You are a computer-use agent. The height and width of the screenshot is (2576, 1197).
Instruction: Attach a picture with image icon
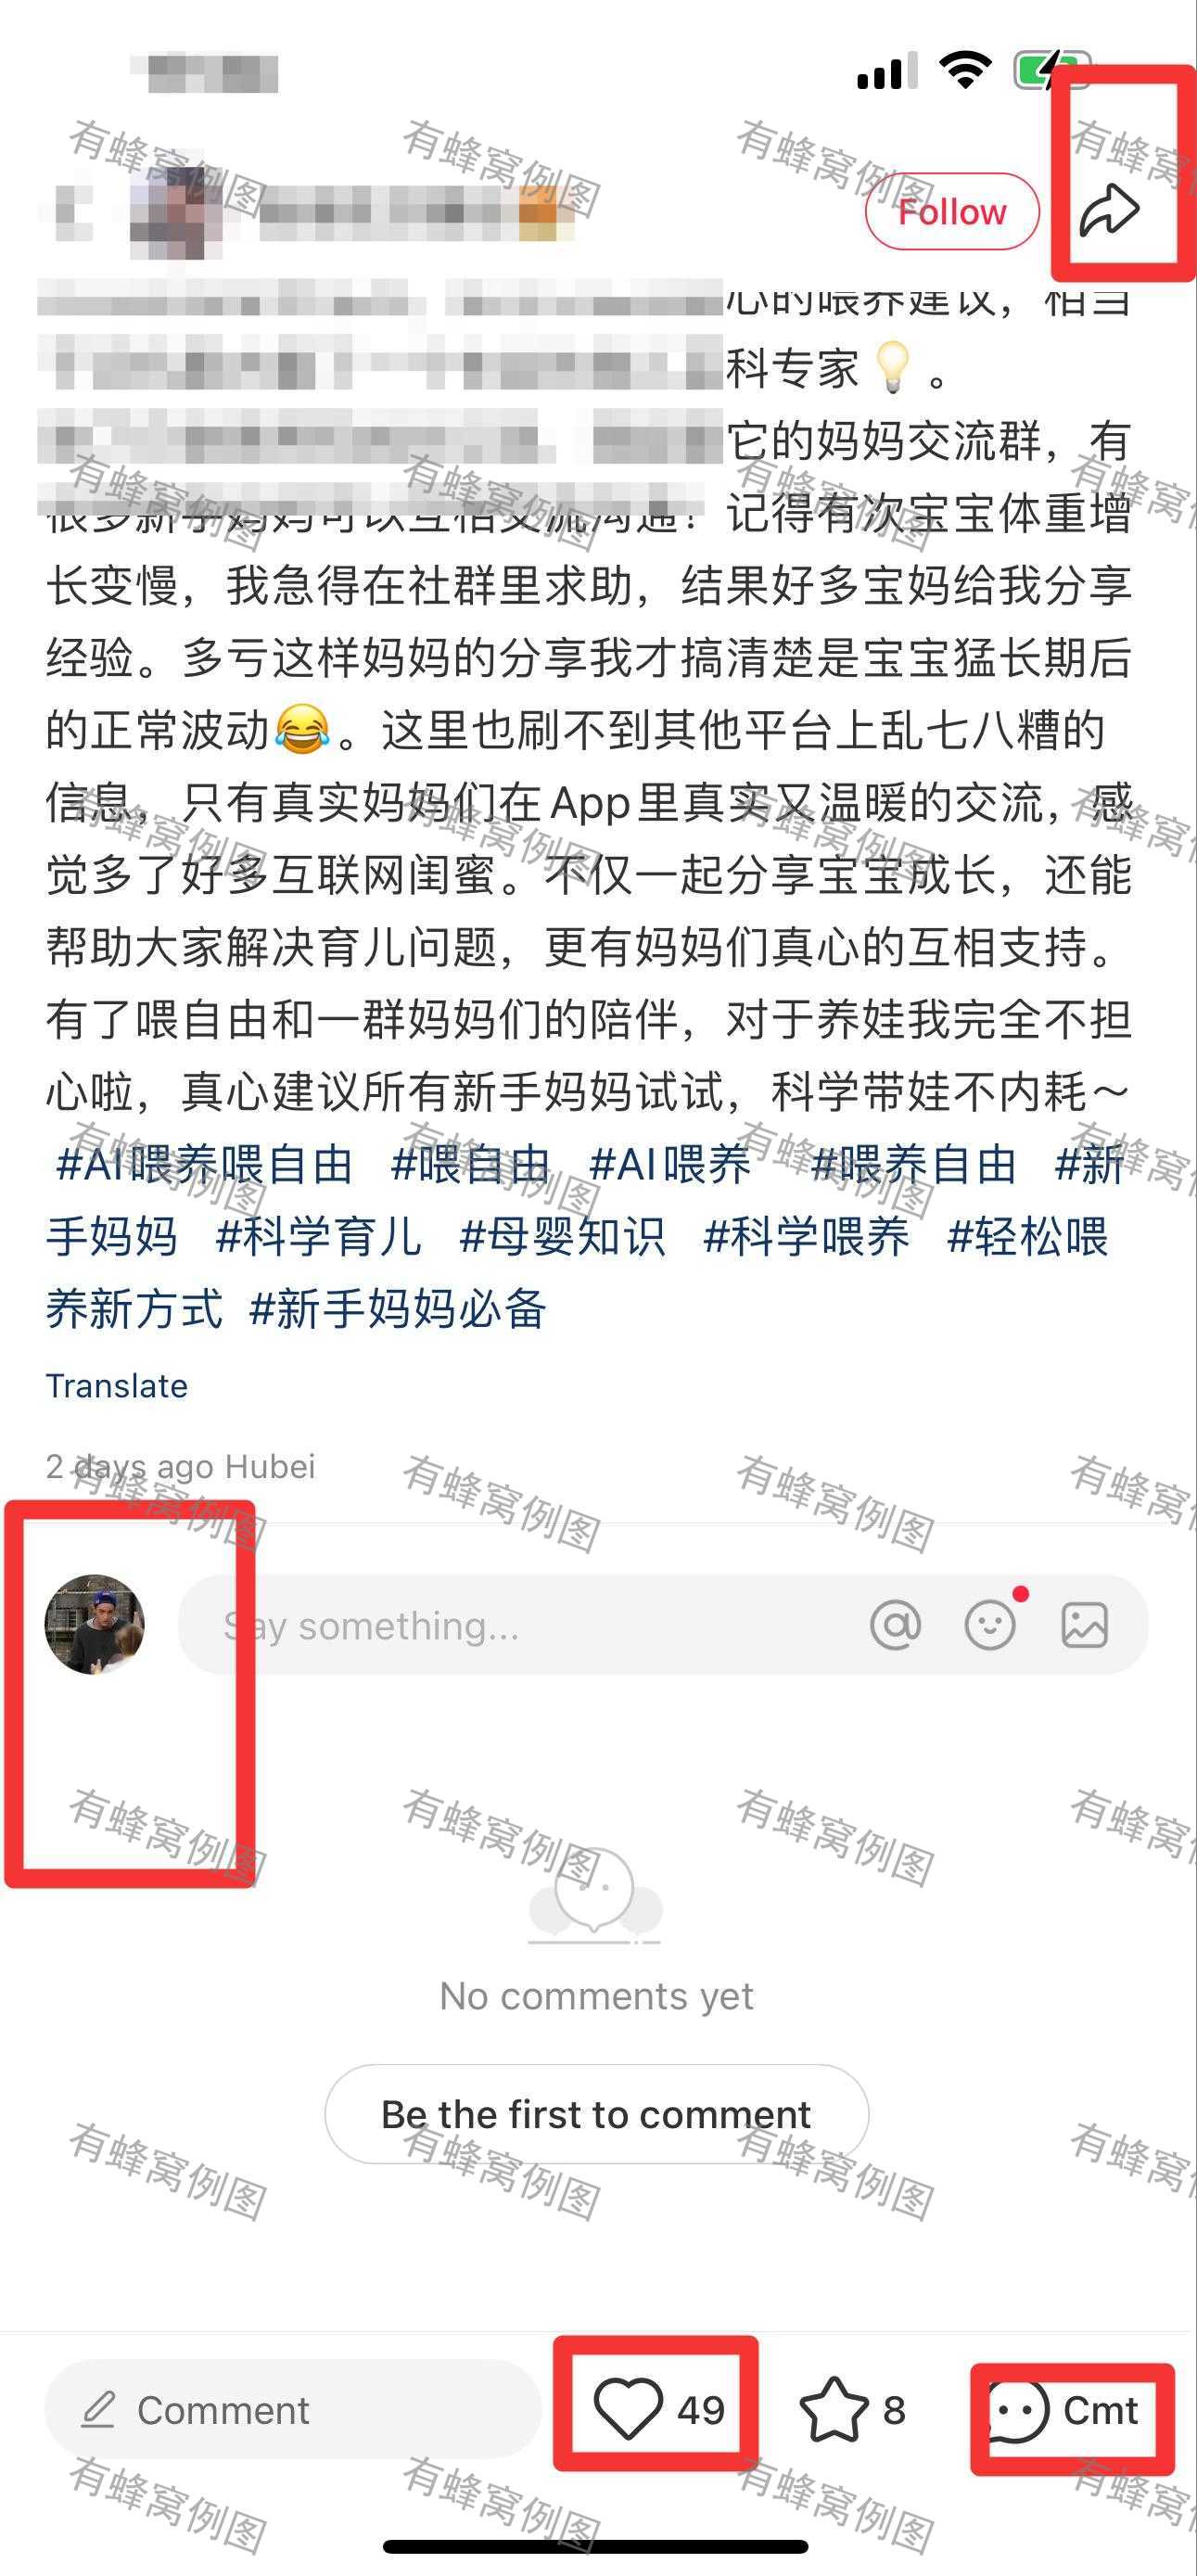click(1084, 1625)
